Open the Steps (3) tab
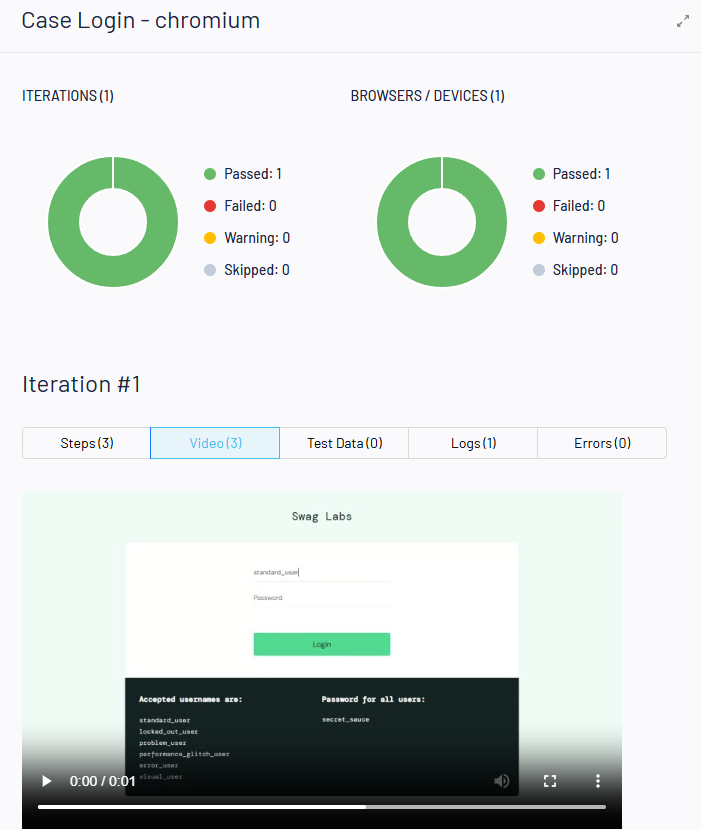The height and width of the screenshot is (830, 701). (86, 443)
